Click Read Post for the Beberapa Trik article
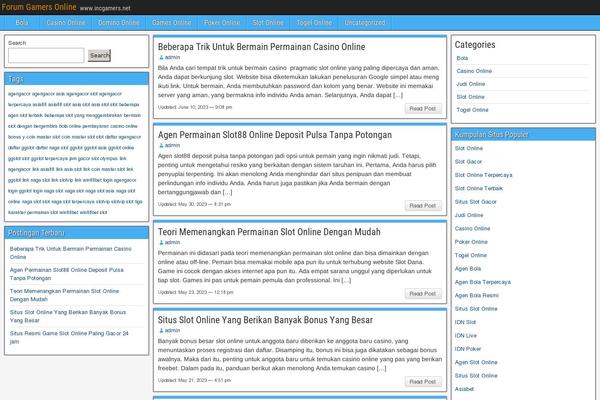 coord(423,108)
